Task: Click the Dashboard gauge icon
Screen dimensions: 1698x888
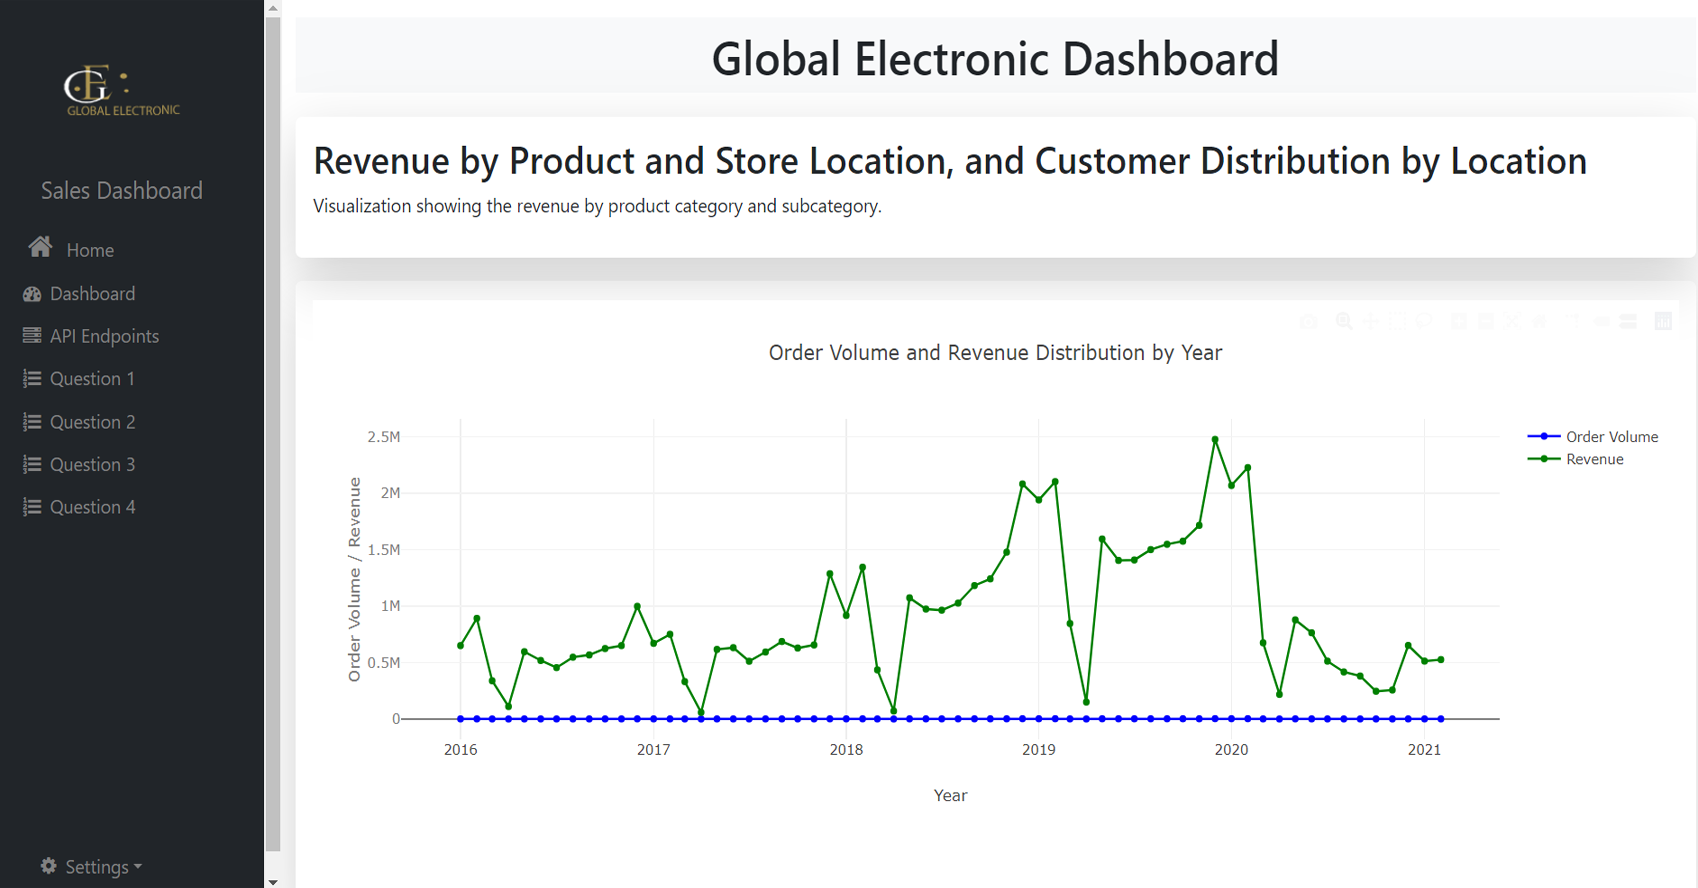Action: (x=32, y=294)
